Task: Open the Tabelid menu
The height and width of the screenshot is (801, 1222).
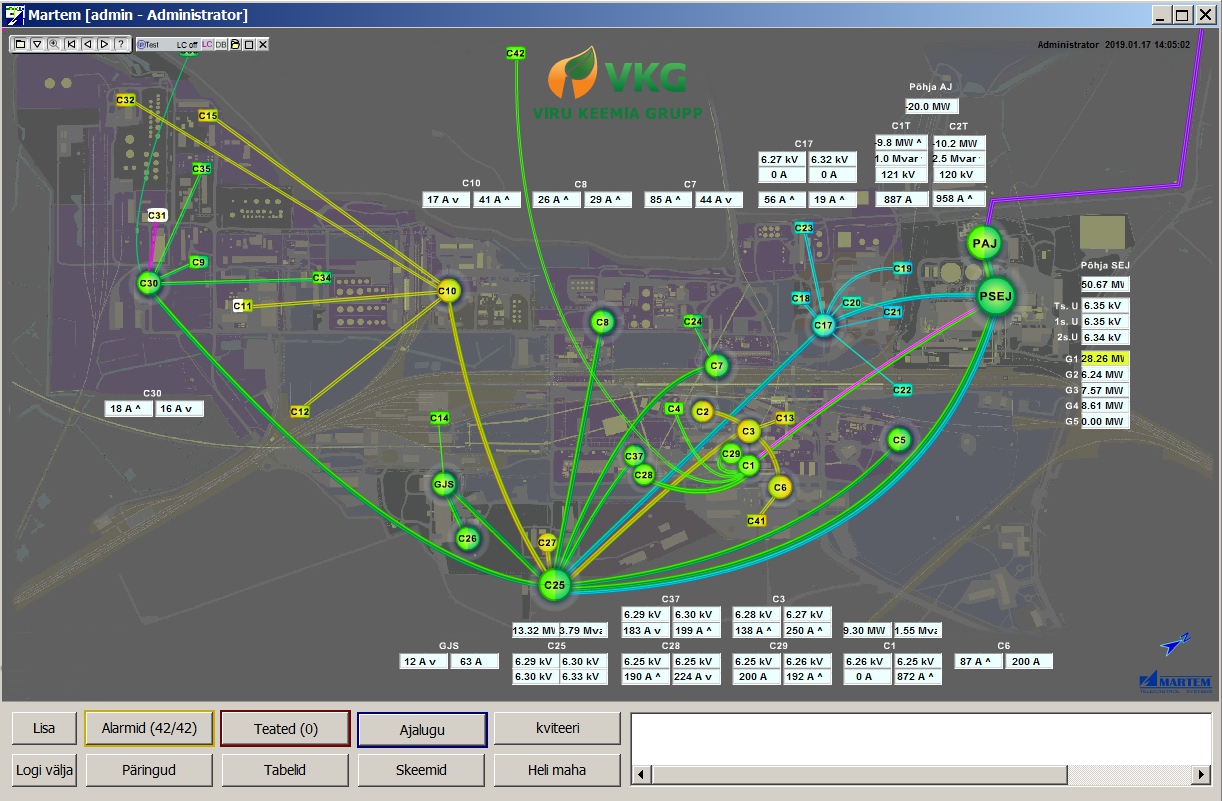Action: click(285, 770)
